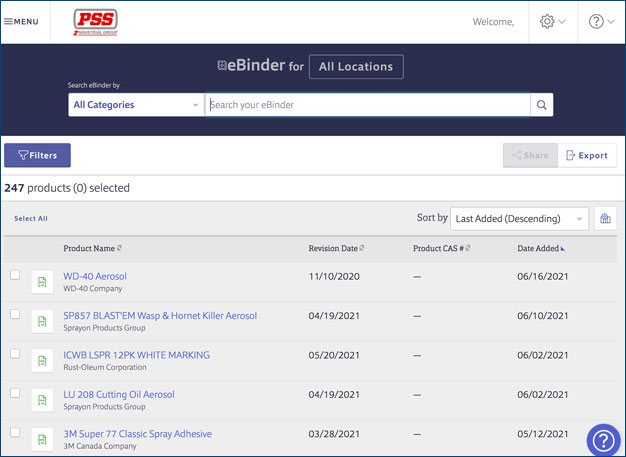Open the LU 208 Cutting Oil document icon
Image resolution: width=626 pixels, height=457 pixels.
[x=42, y=400]
